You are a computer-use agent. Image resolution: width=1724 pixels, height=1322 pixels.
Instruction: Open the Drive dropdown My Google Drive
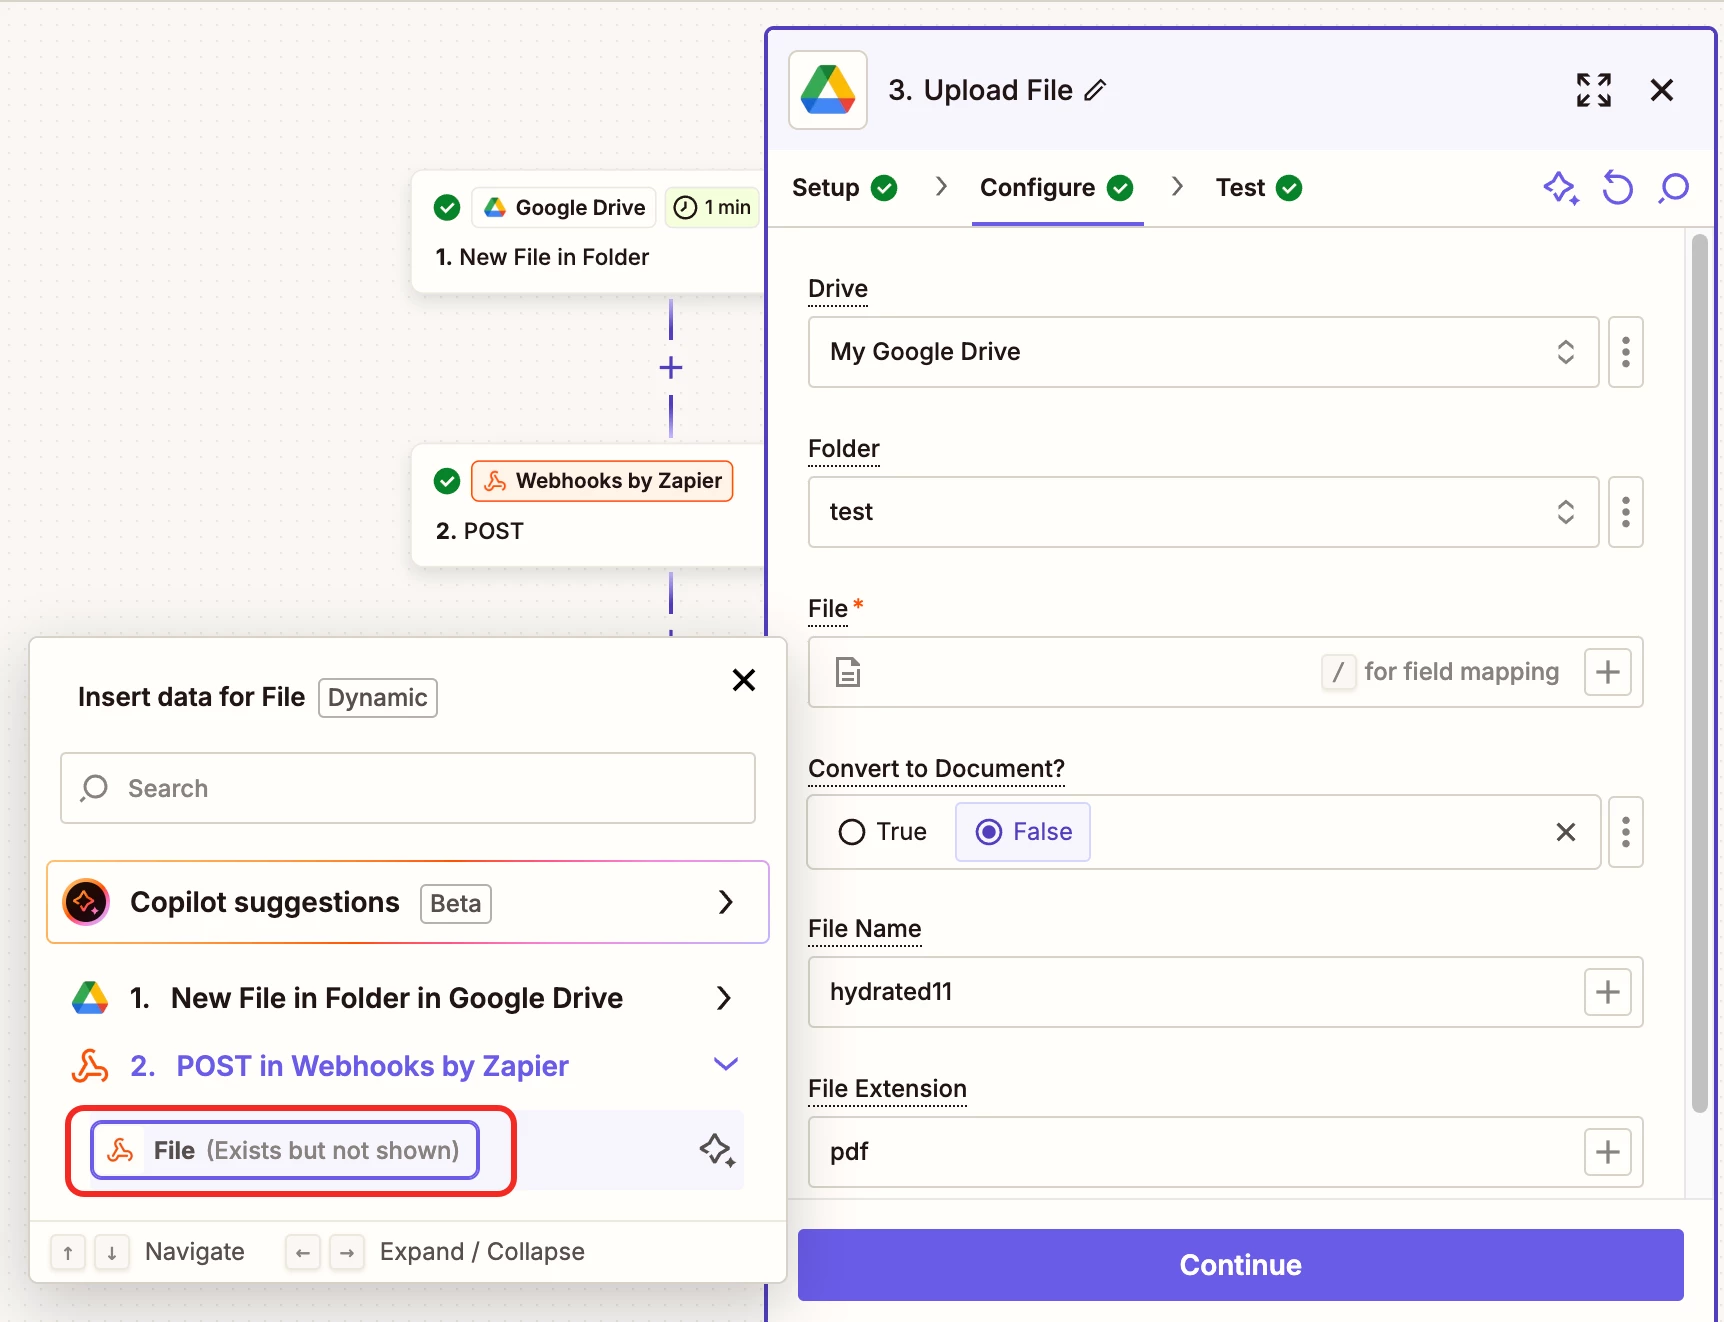click(x=1203, y=352)
